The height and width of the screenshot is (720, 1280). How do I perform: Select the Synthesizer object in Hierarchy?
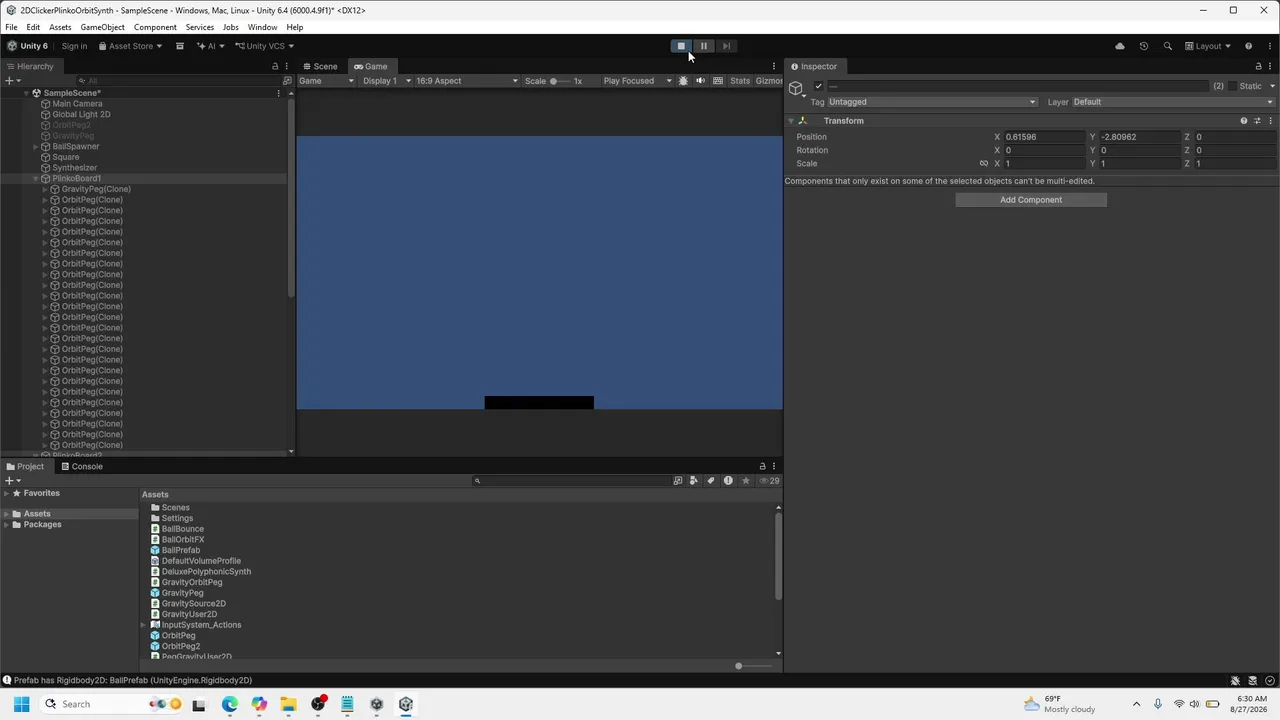click(74, 168)
